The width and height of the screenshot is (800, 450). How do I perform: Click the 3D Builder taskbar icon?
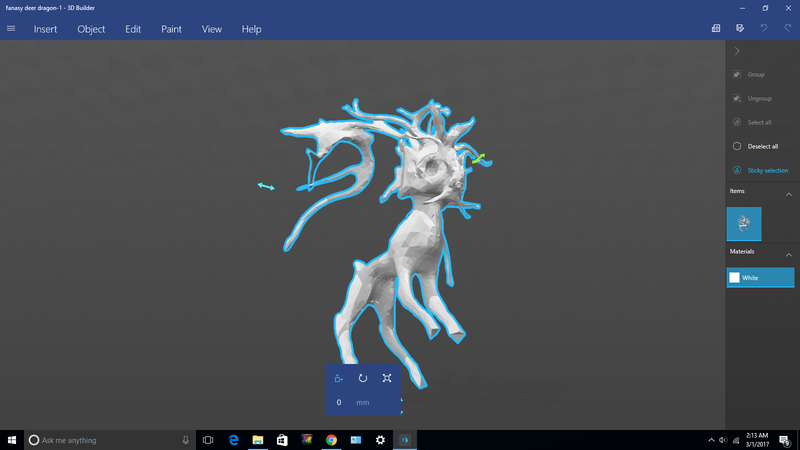coord(405,440)
